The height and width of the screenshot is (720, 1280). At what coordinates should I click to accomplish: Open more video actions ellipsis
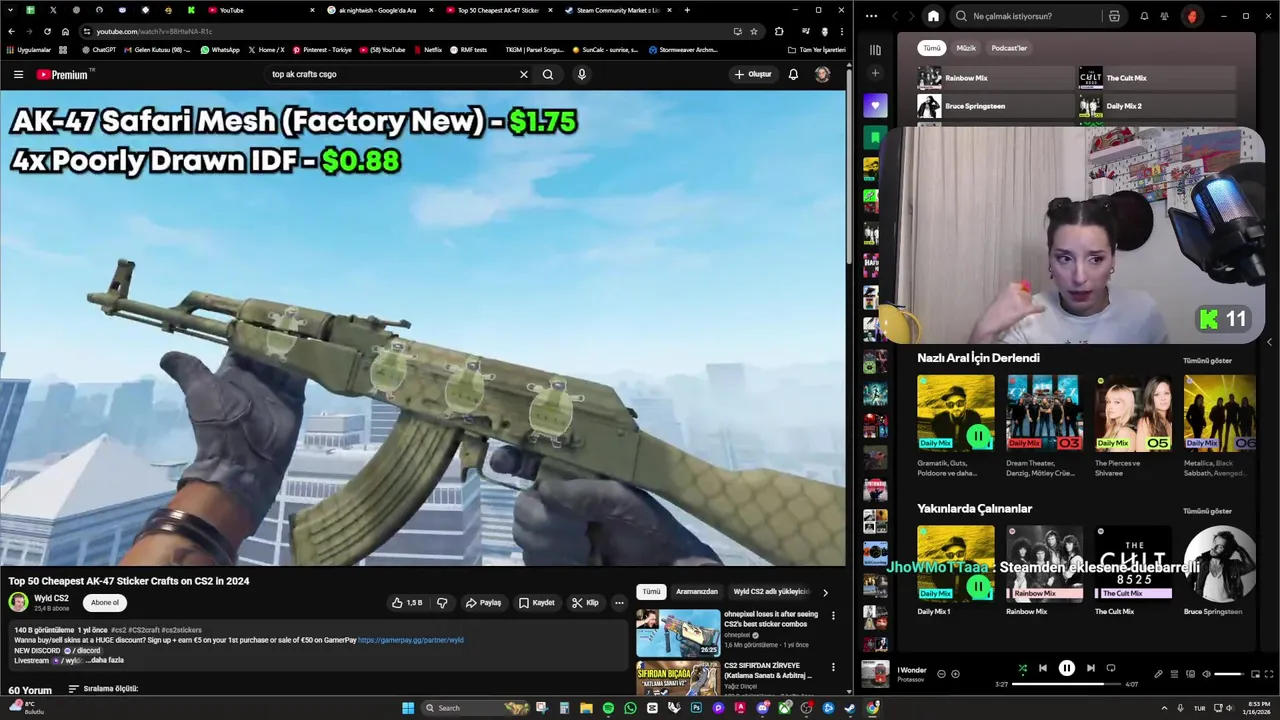[619, 603]
